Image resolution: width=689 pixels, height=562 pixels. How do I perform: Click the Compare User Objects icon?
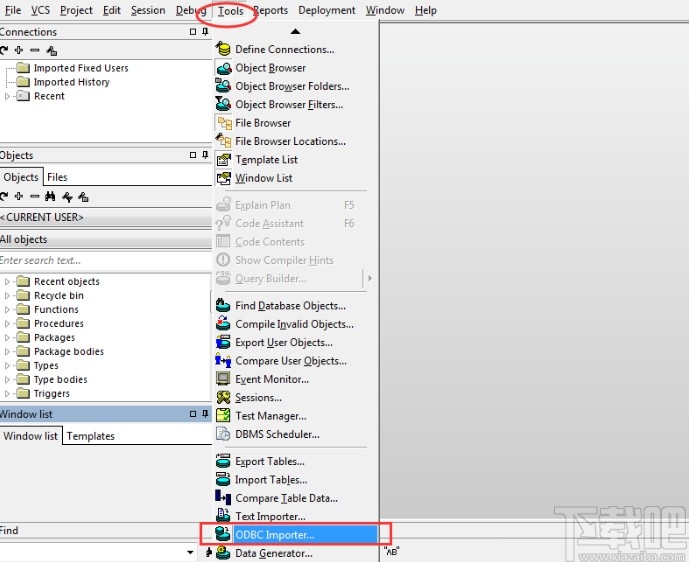point(223,361)
